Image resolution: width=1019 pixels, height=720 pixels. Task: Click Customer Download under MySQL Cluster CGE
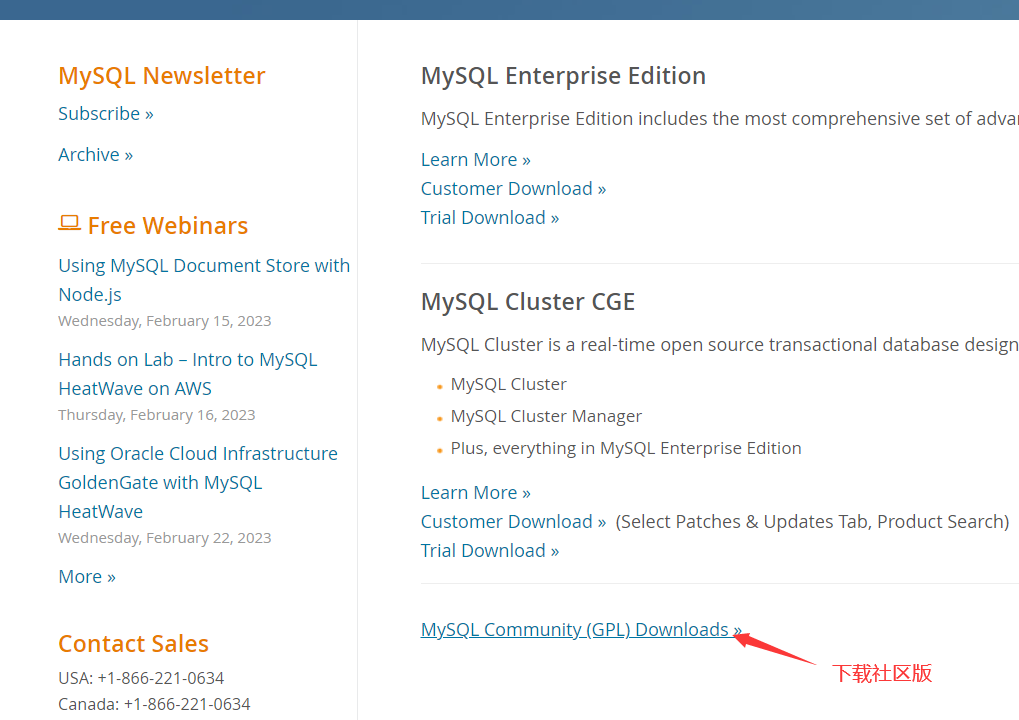(513, 522)
